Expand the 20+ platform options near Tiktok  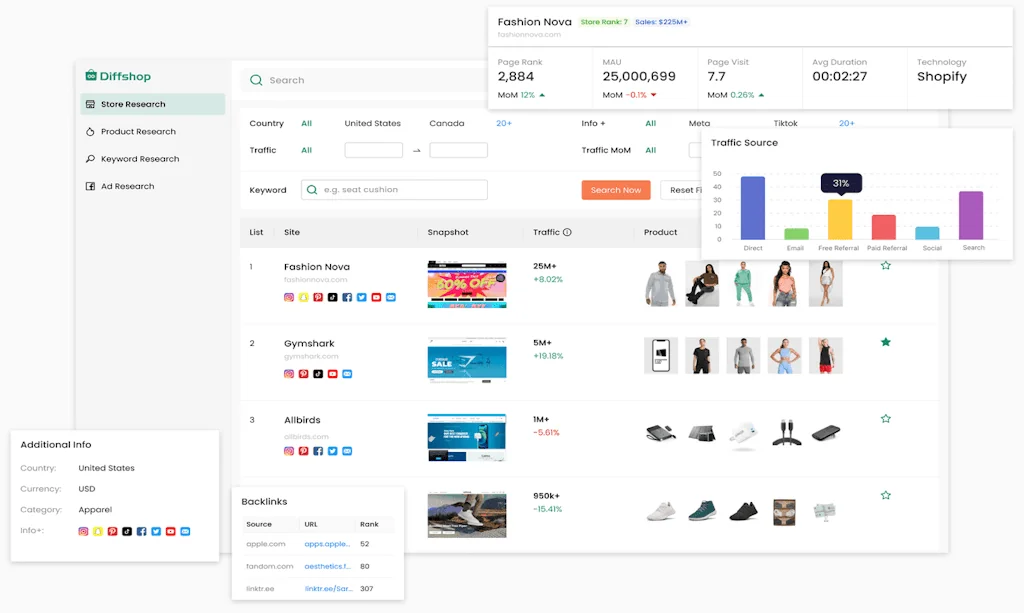click(x=847, y=123)
